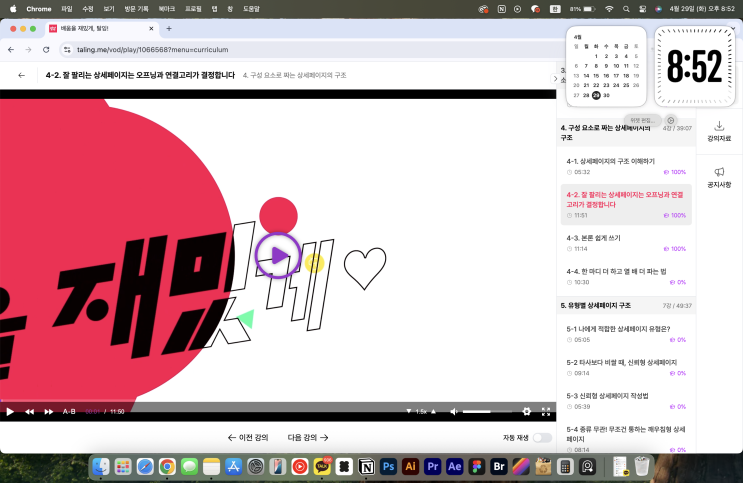Enter fullscreen mode in the player
The width and height of the screenshot is (743, 483).
coord(546,411)
